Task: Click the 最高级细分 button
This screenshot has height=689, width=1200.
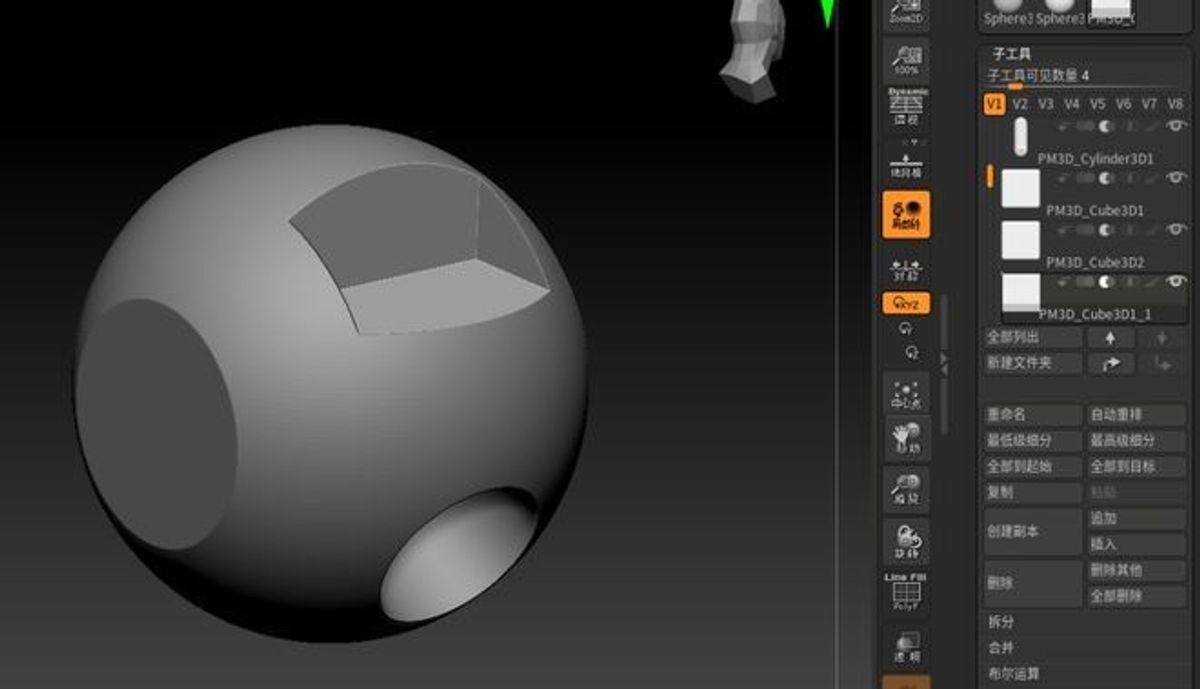Action: pos(1136,441)
